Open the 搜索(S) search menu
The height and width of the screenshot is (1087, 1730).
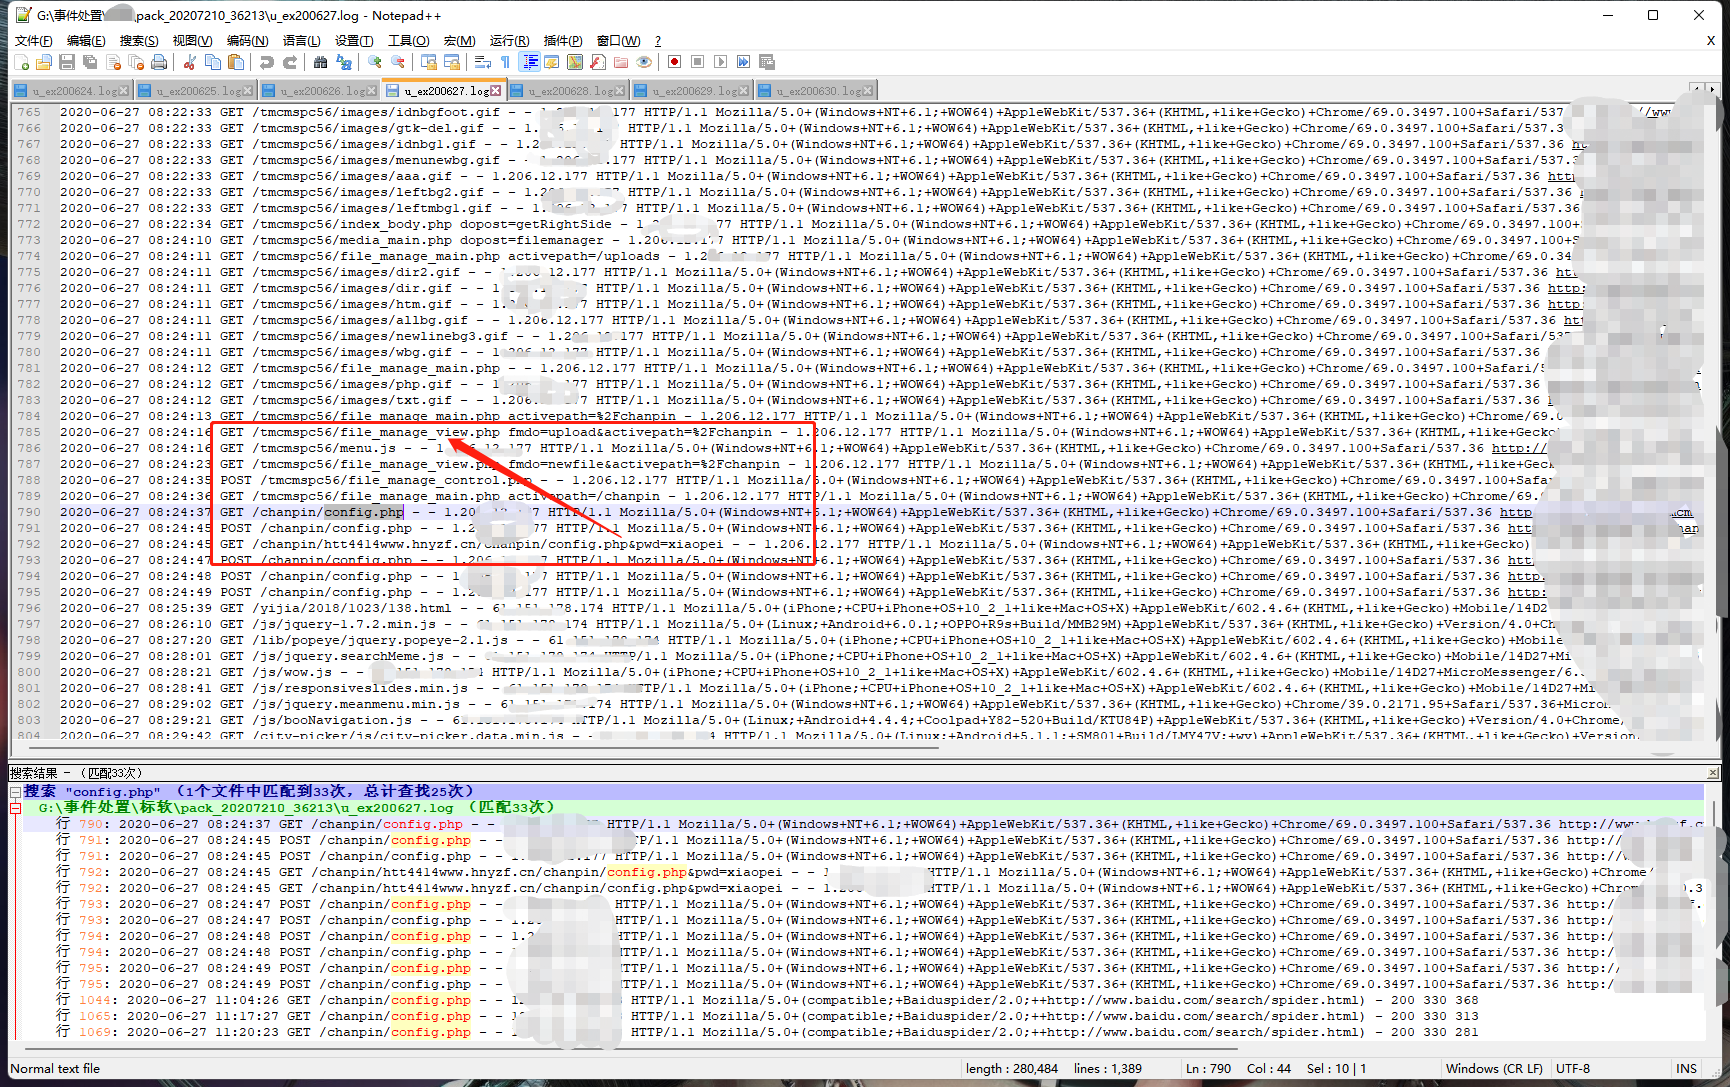click(139, 40)
